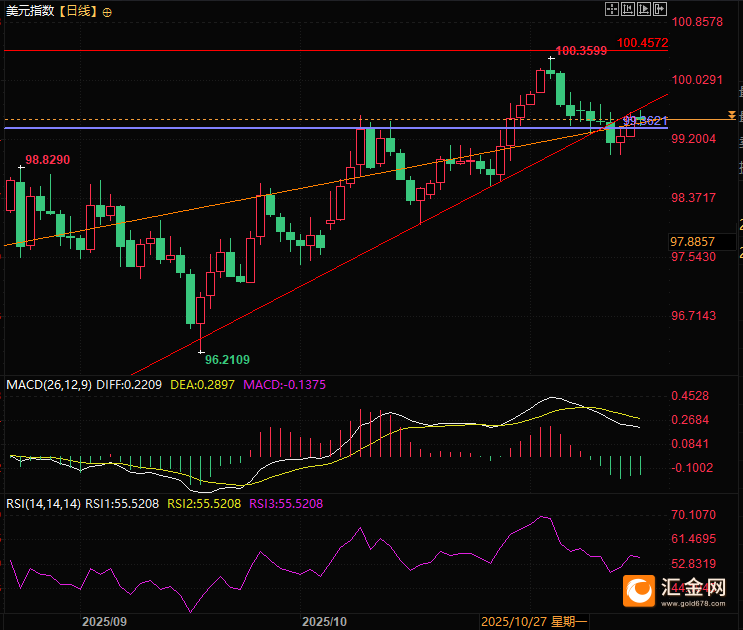Viewport: 743px width, 630px height.
Task: Click the jump-to-start chart axis icon
Action: tap(628, 9)
